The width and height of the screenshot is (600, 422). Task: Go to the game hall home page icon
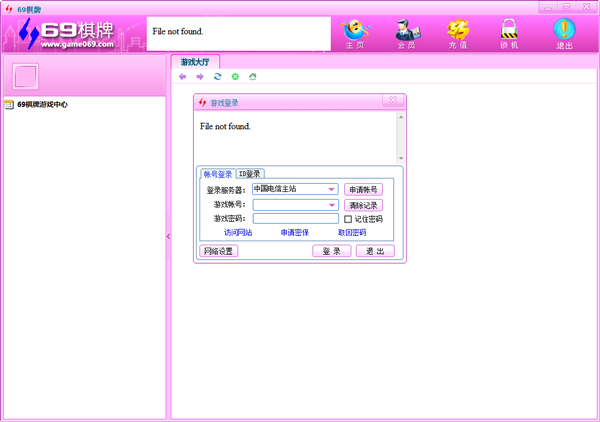253,77
